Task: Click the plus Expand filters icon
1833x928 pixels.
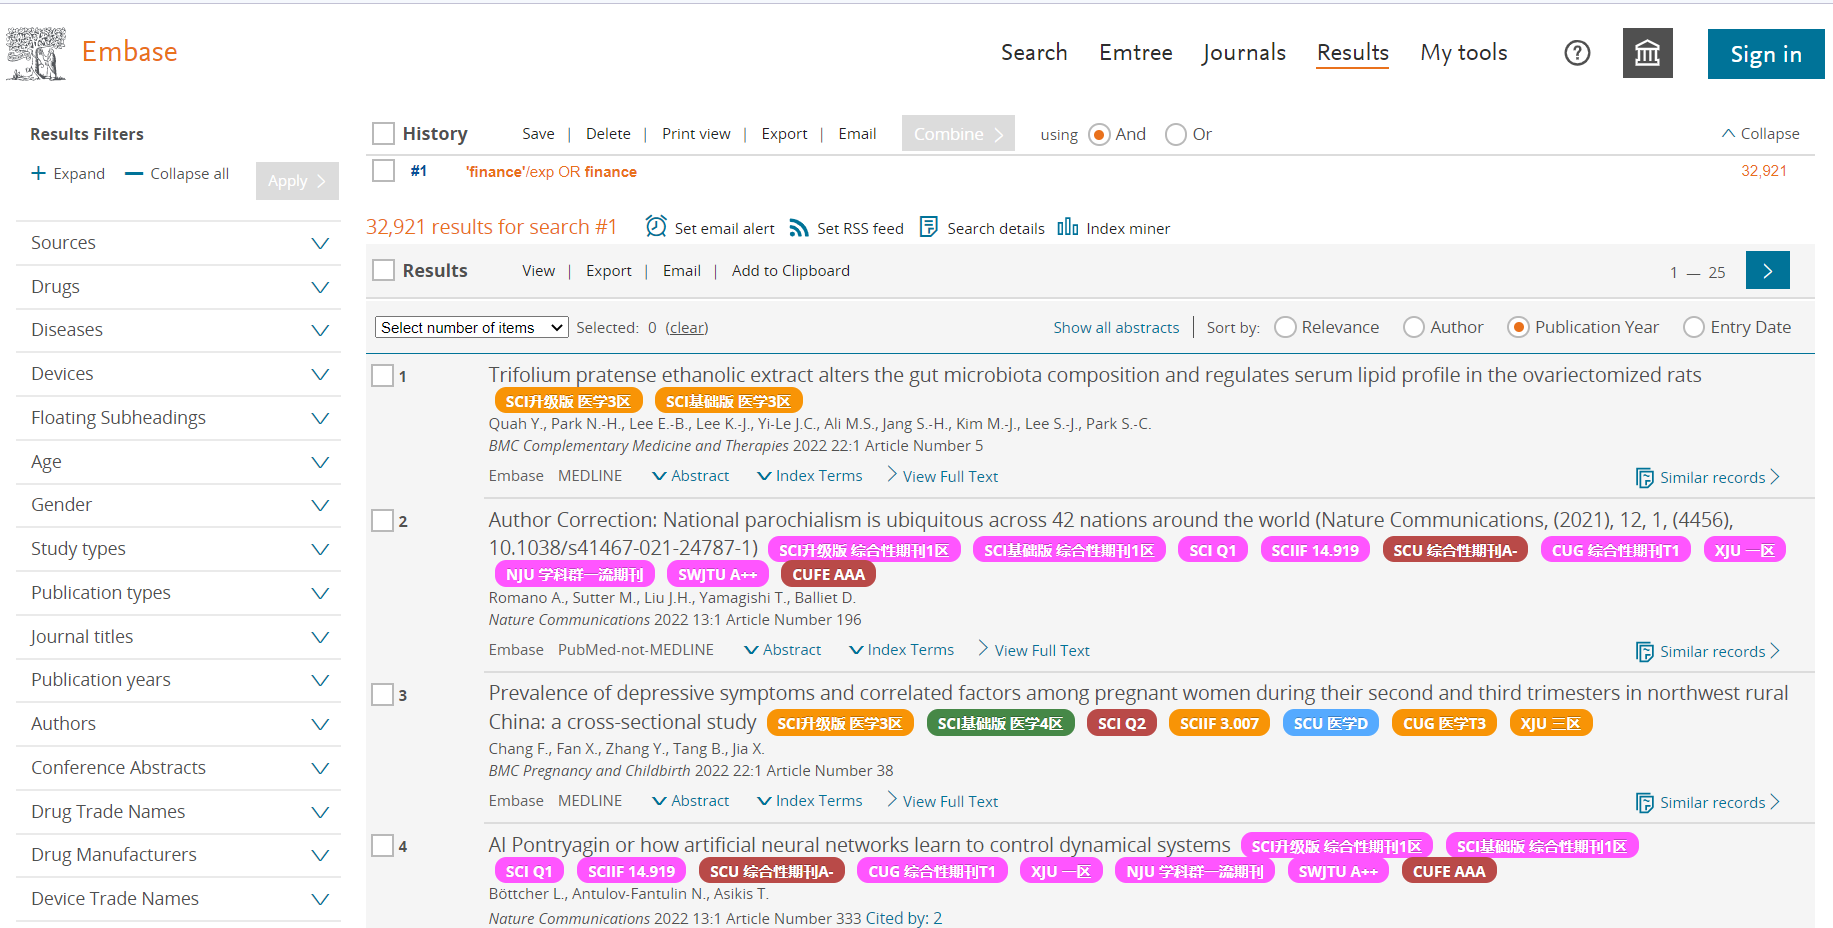Action: (x=38, y=173)
